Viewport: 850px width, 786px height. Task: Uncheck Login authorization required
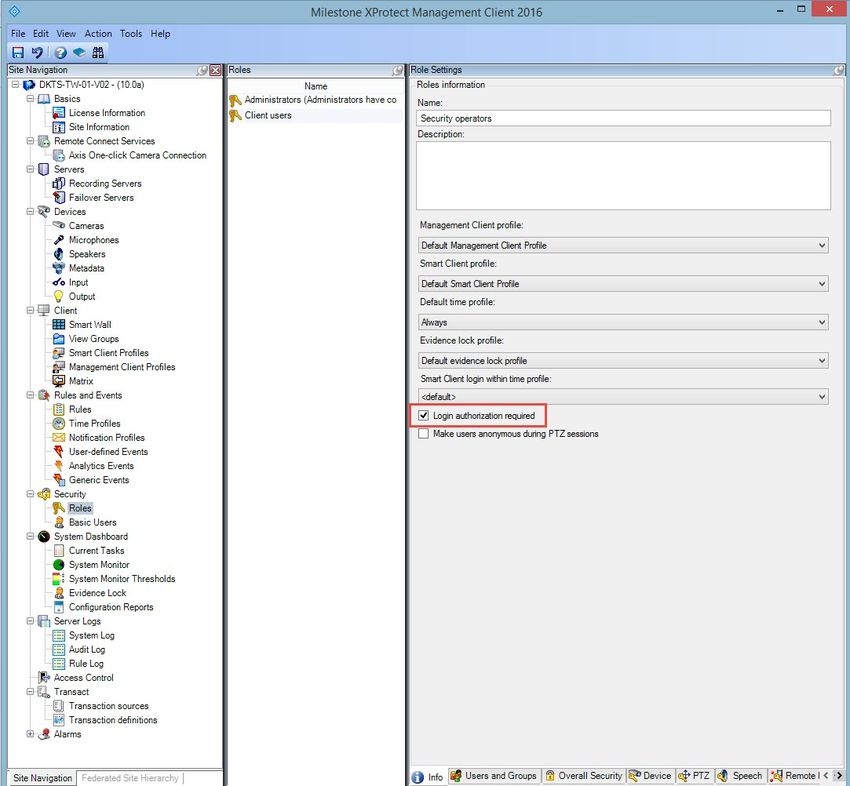(423, 416)
